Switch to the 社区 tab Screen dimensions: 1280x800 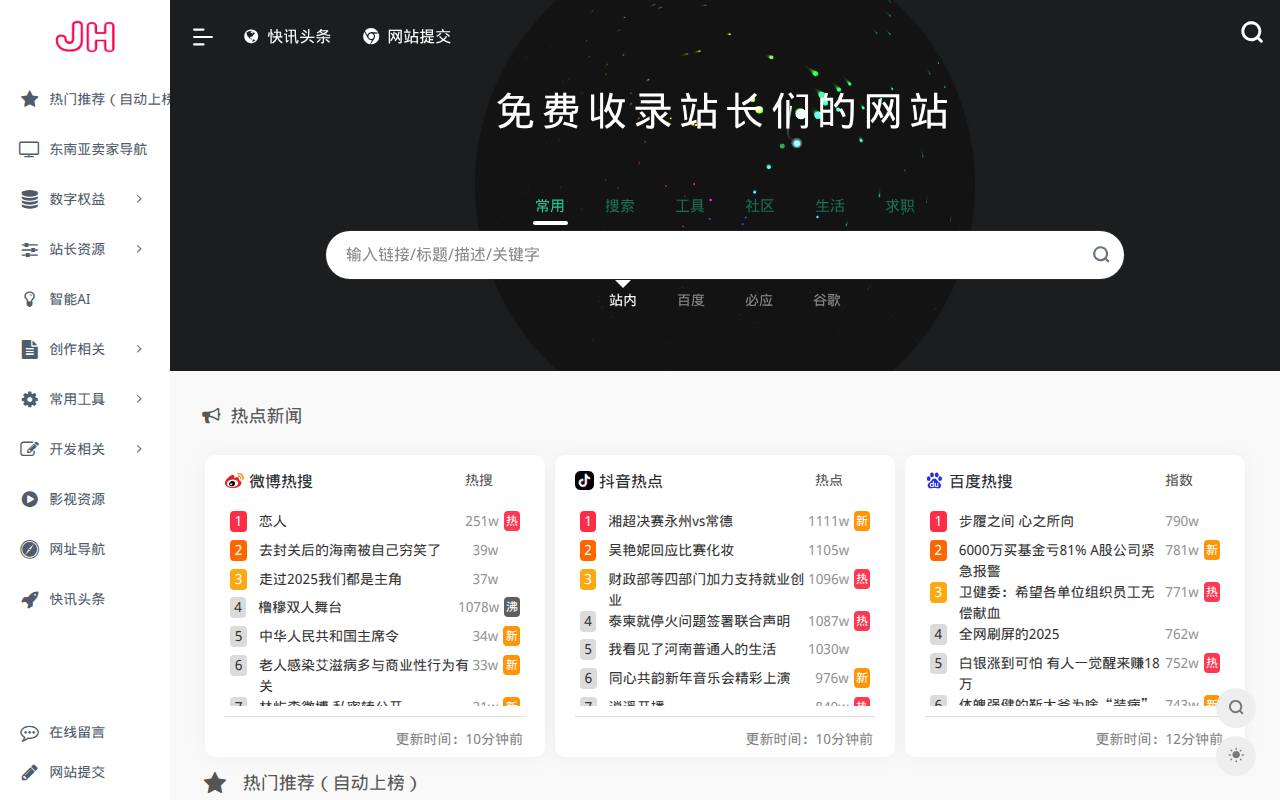[x=760, y=205]
